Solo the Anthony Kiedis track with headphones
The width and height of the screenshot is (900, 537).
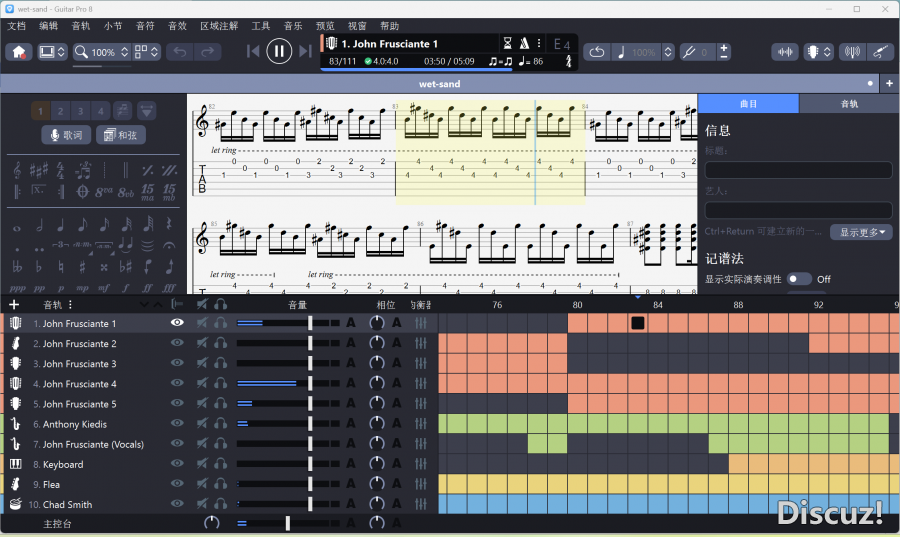click(x=220, y=424)
